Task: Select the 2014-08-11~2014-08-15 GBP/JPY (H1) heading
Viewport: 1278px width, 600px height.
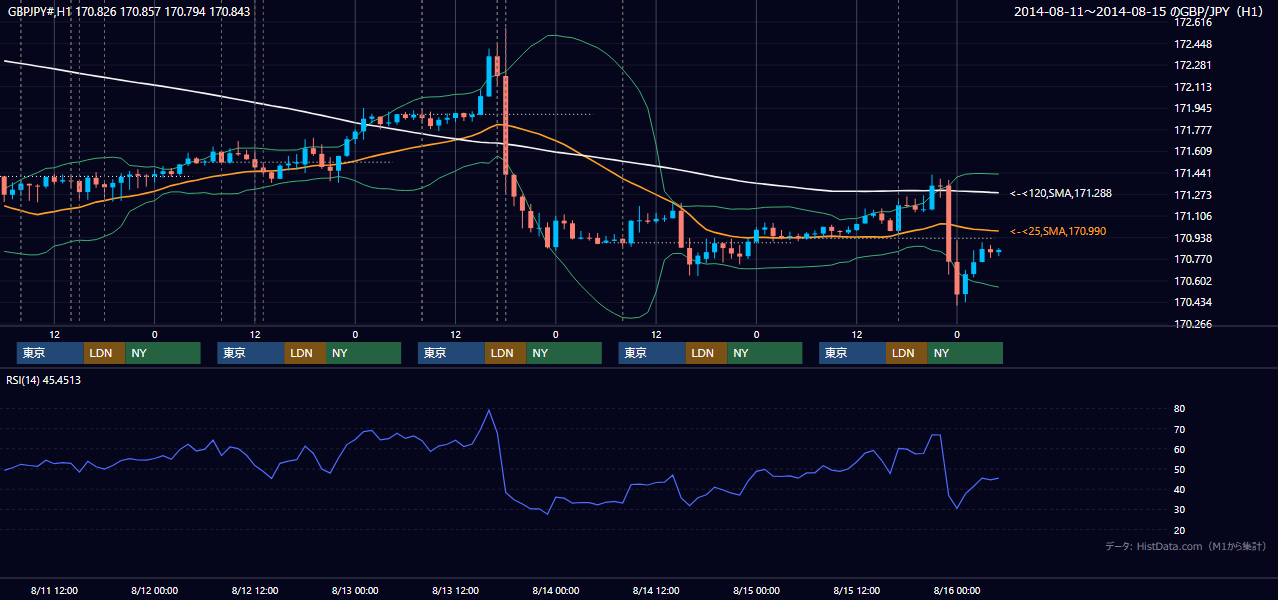Action: pos(1139,11)
